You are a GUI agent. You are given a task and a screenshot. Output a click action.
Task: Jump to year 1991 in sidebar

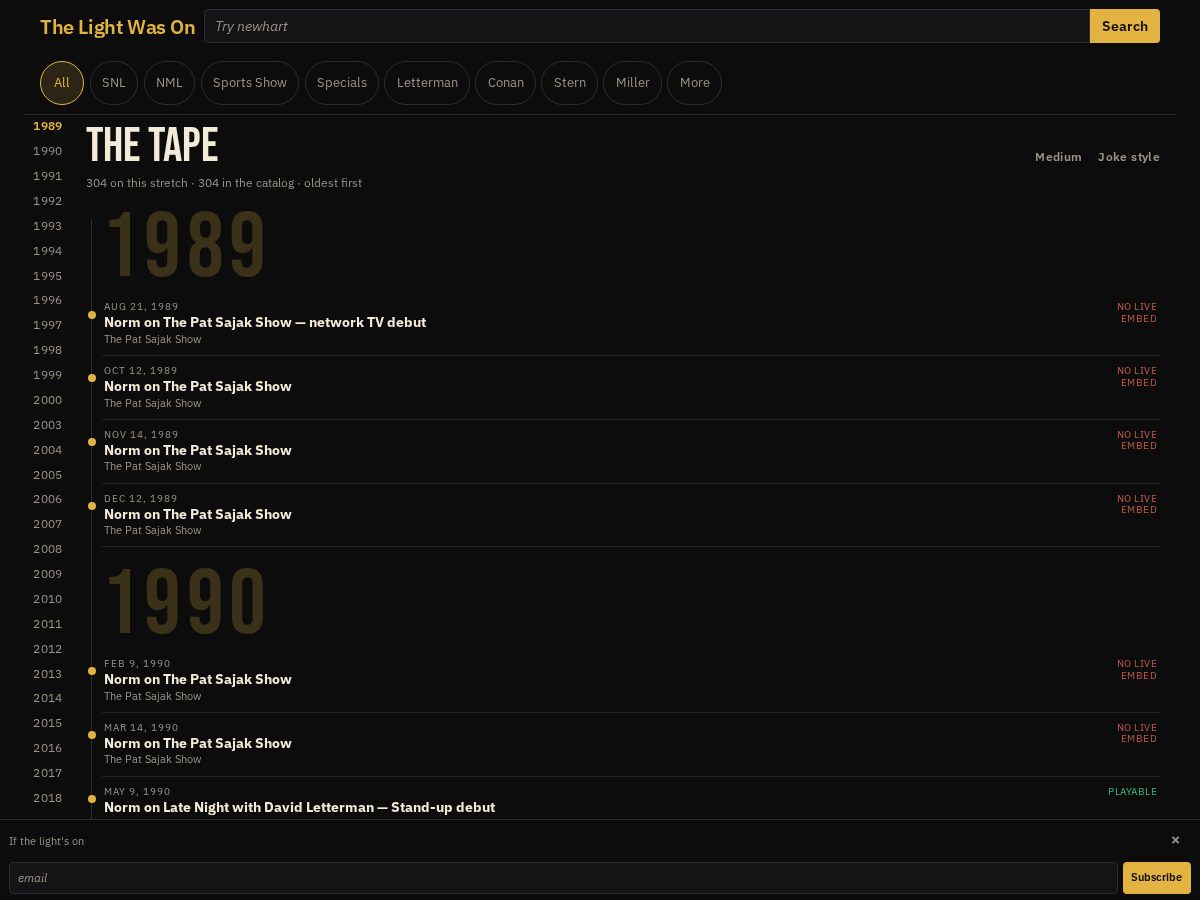coord(47,176)
